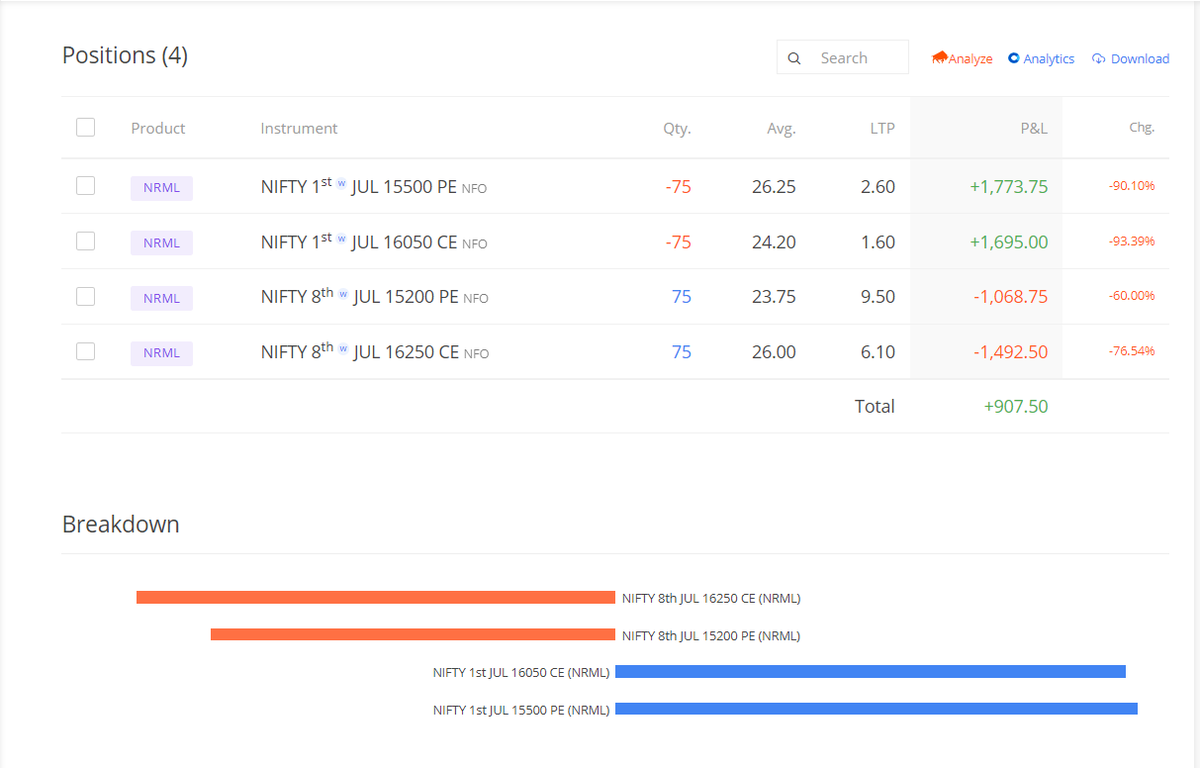This screenshot has height=768, width=1200.
Task: Check the NIFTY 1st JUL 15500 PE row checkbox
Action: pos(85,185)
